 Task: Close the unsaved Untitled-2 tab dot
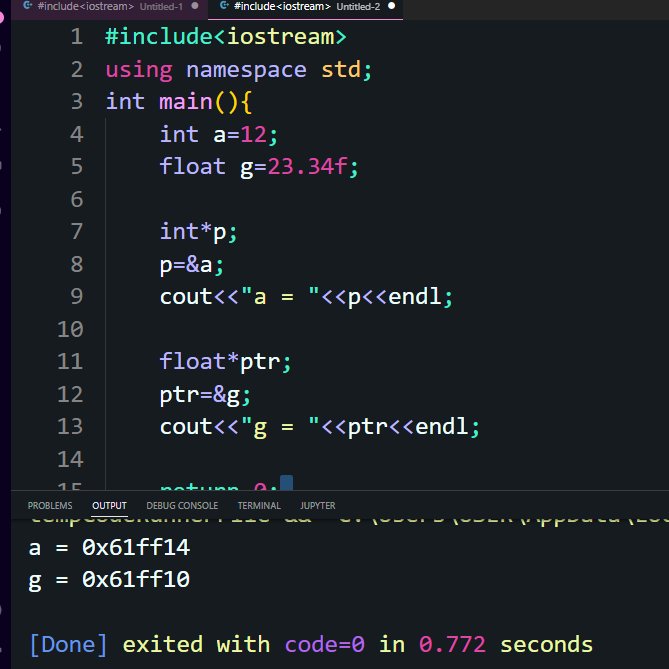(391, 6)
